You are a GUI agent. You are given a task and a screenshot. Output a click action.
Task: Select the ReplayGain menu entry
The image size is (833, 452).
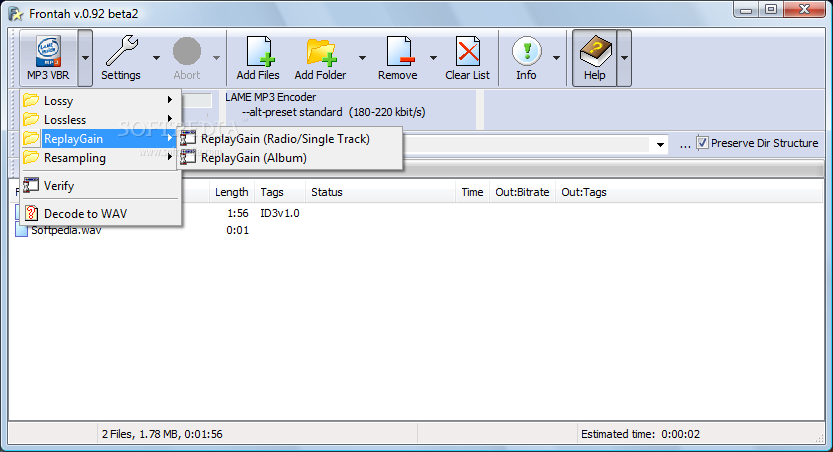click(x=100, y=139)
